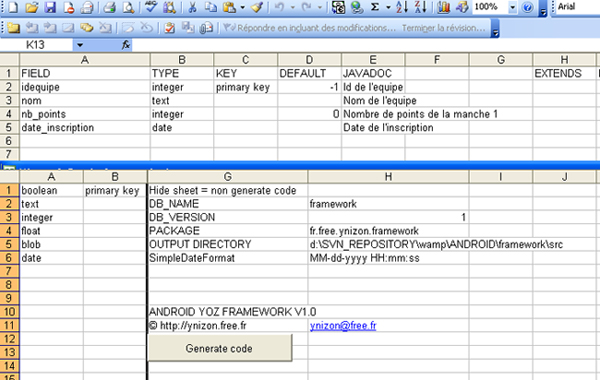This screenshot has width=600, height=380.
Task: Select the 'JAVADOC' header cell
Action: click(373, 73)
